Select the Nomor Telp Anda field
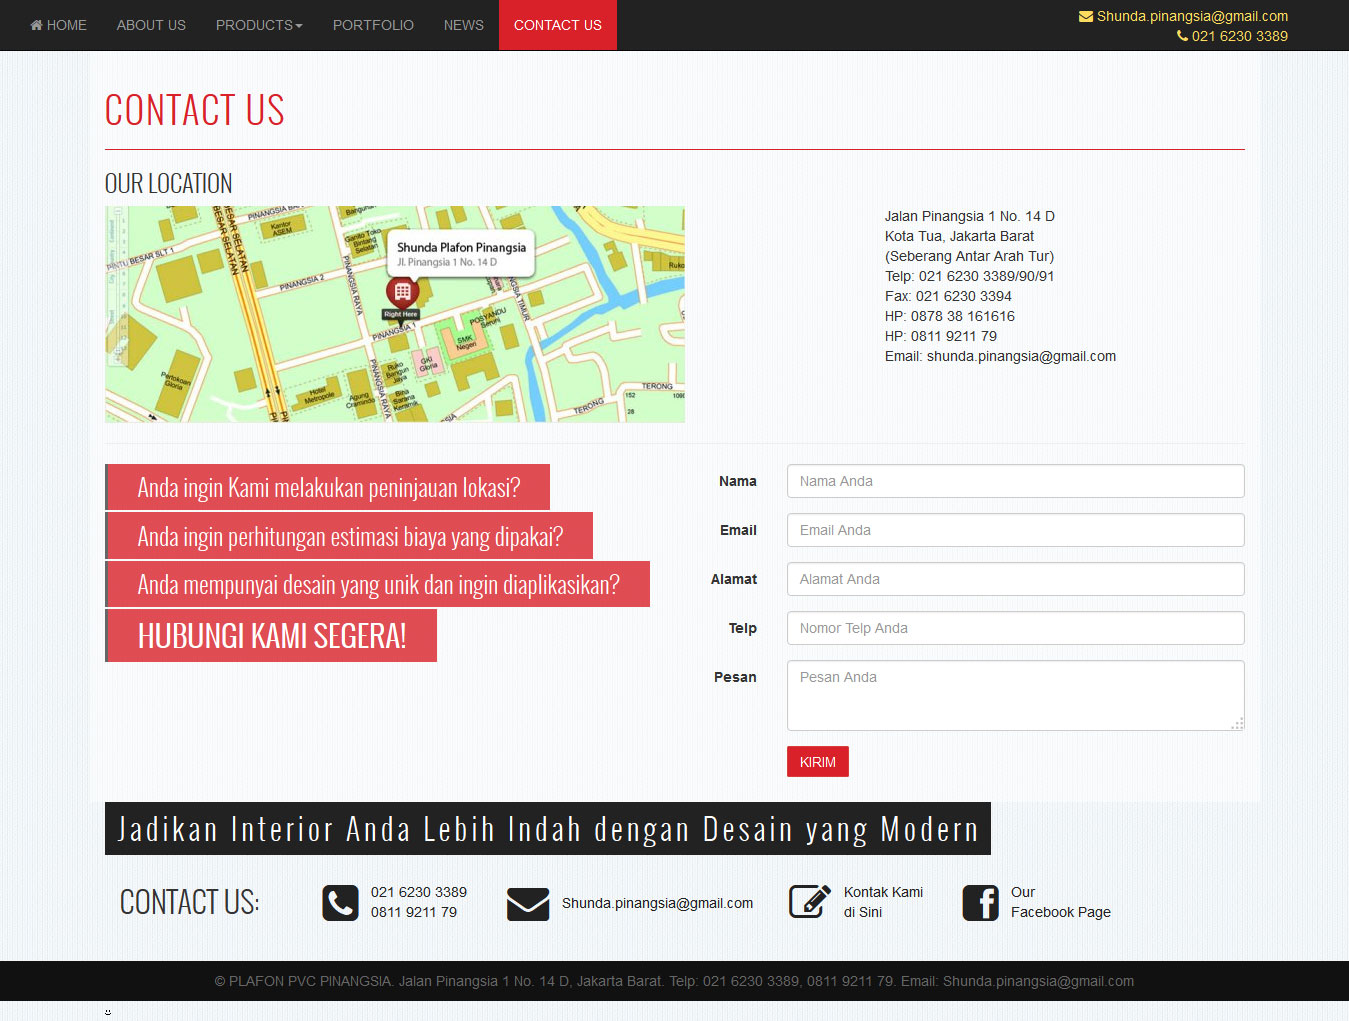 point(1015,628)
